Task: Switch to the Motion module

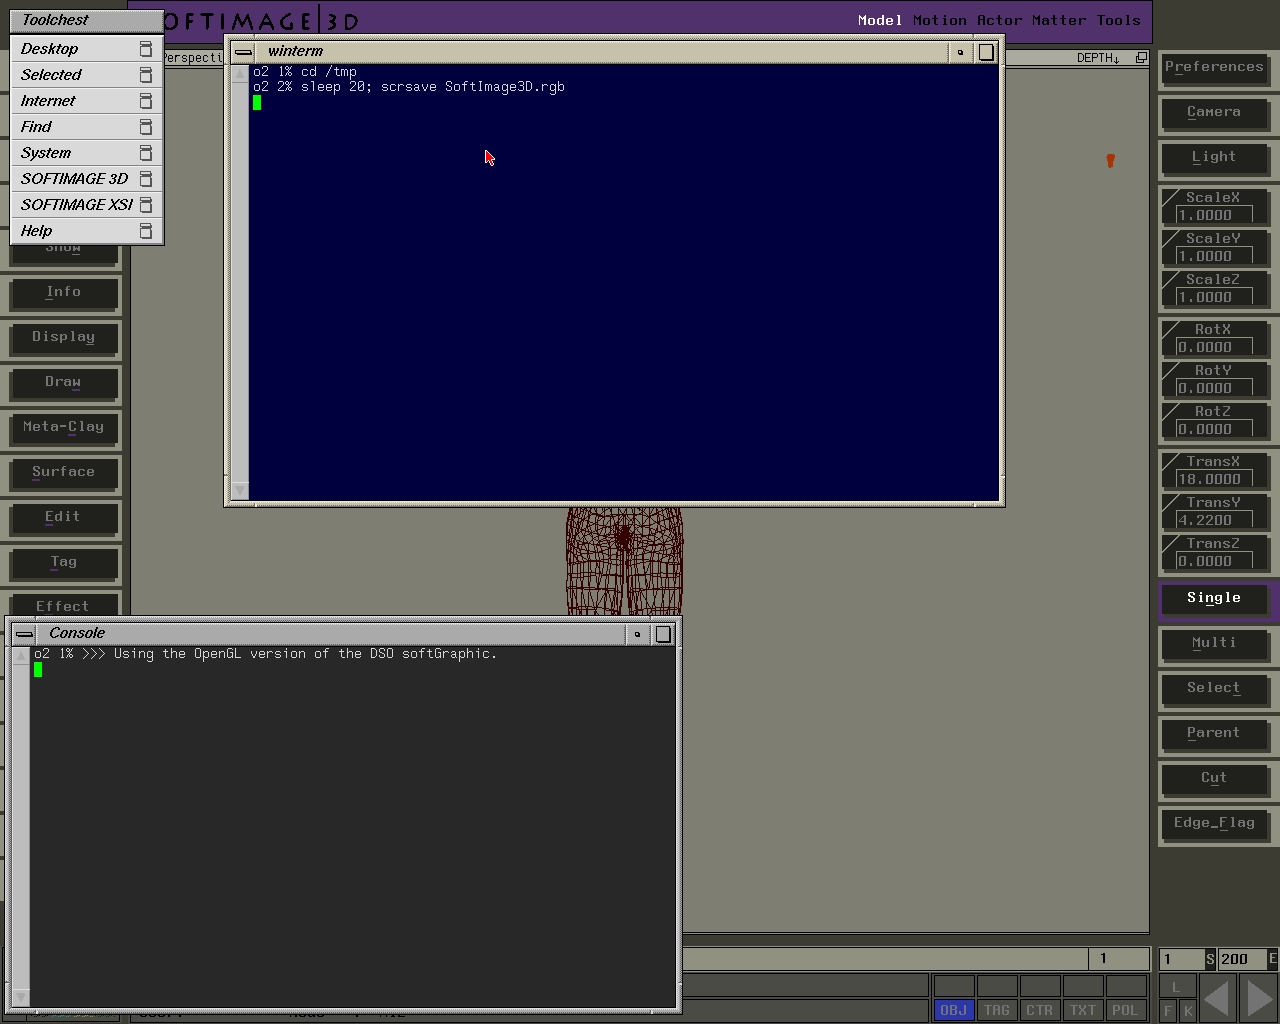Action: point(940,20)
